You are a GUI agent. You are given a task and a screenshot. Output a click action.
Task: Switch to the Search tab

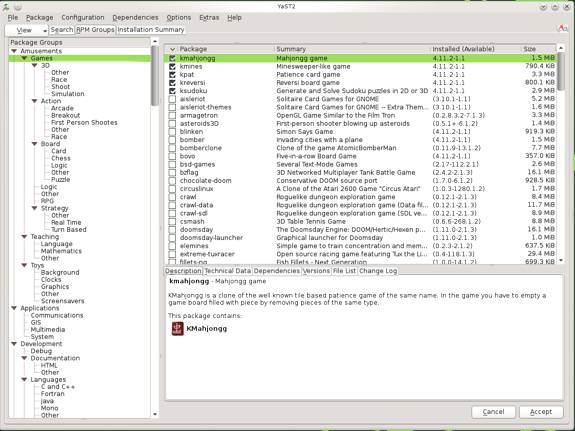tap(62, 30)
